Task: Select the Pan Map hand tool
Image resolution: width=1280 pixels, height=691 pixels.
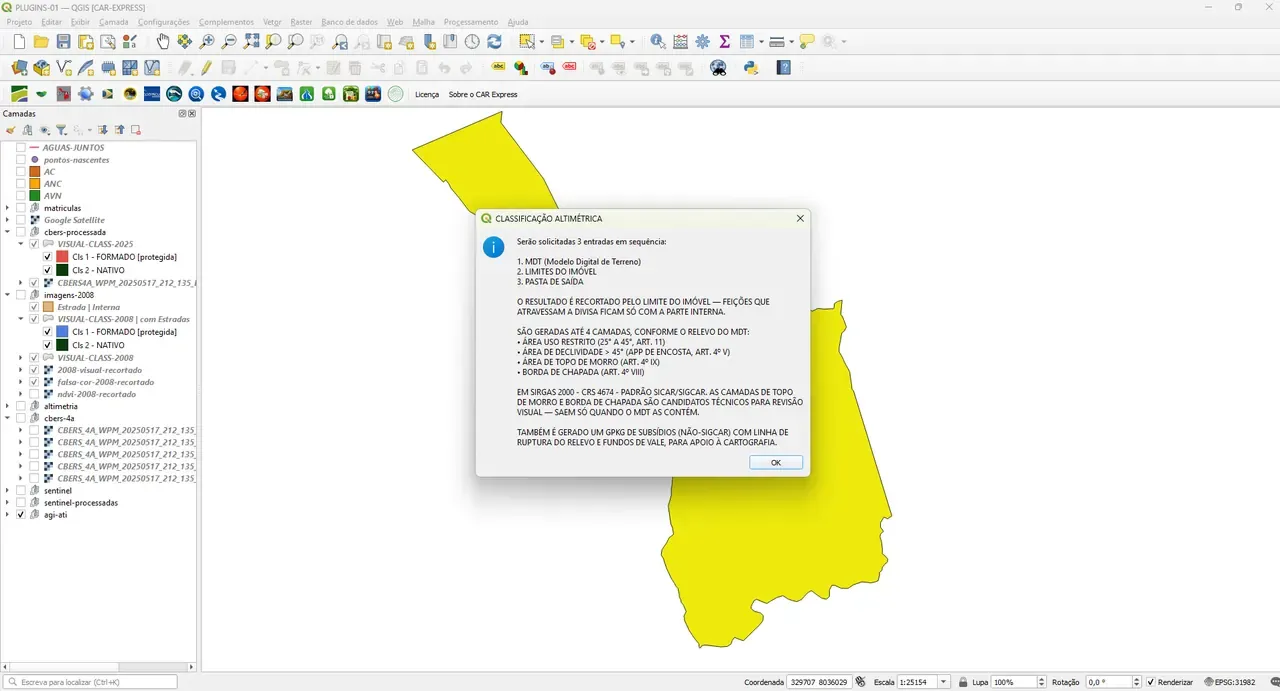Action: [x=163, y=42]
